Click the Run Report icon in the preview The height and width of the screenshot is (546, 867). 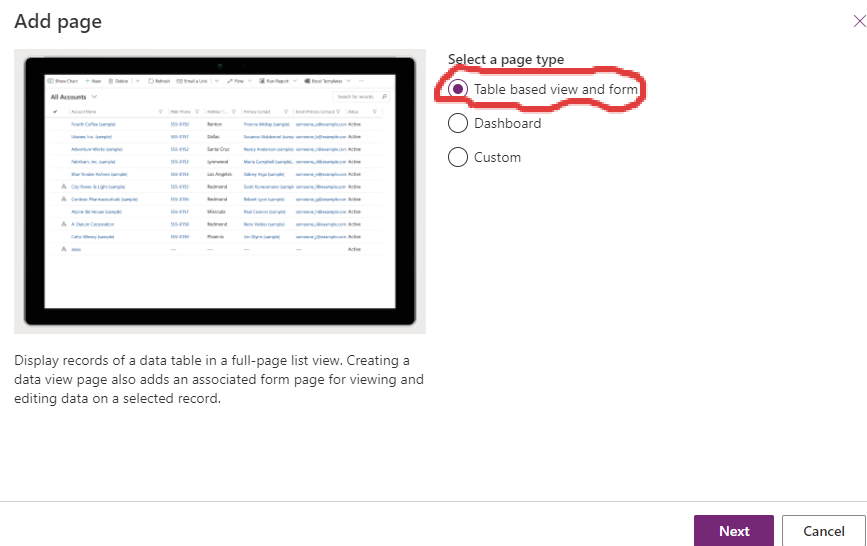click(x=262, y=80)
